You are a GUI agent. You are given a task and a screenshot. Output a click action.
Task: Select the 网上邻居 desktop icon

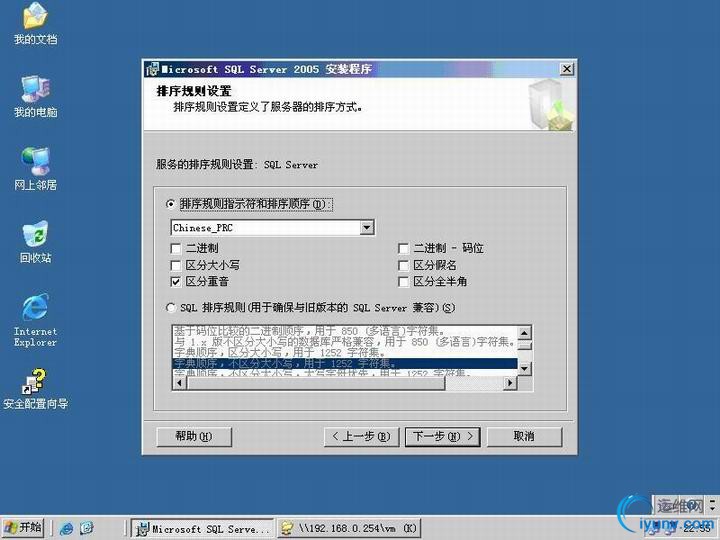point(35,169)
